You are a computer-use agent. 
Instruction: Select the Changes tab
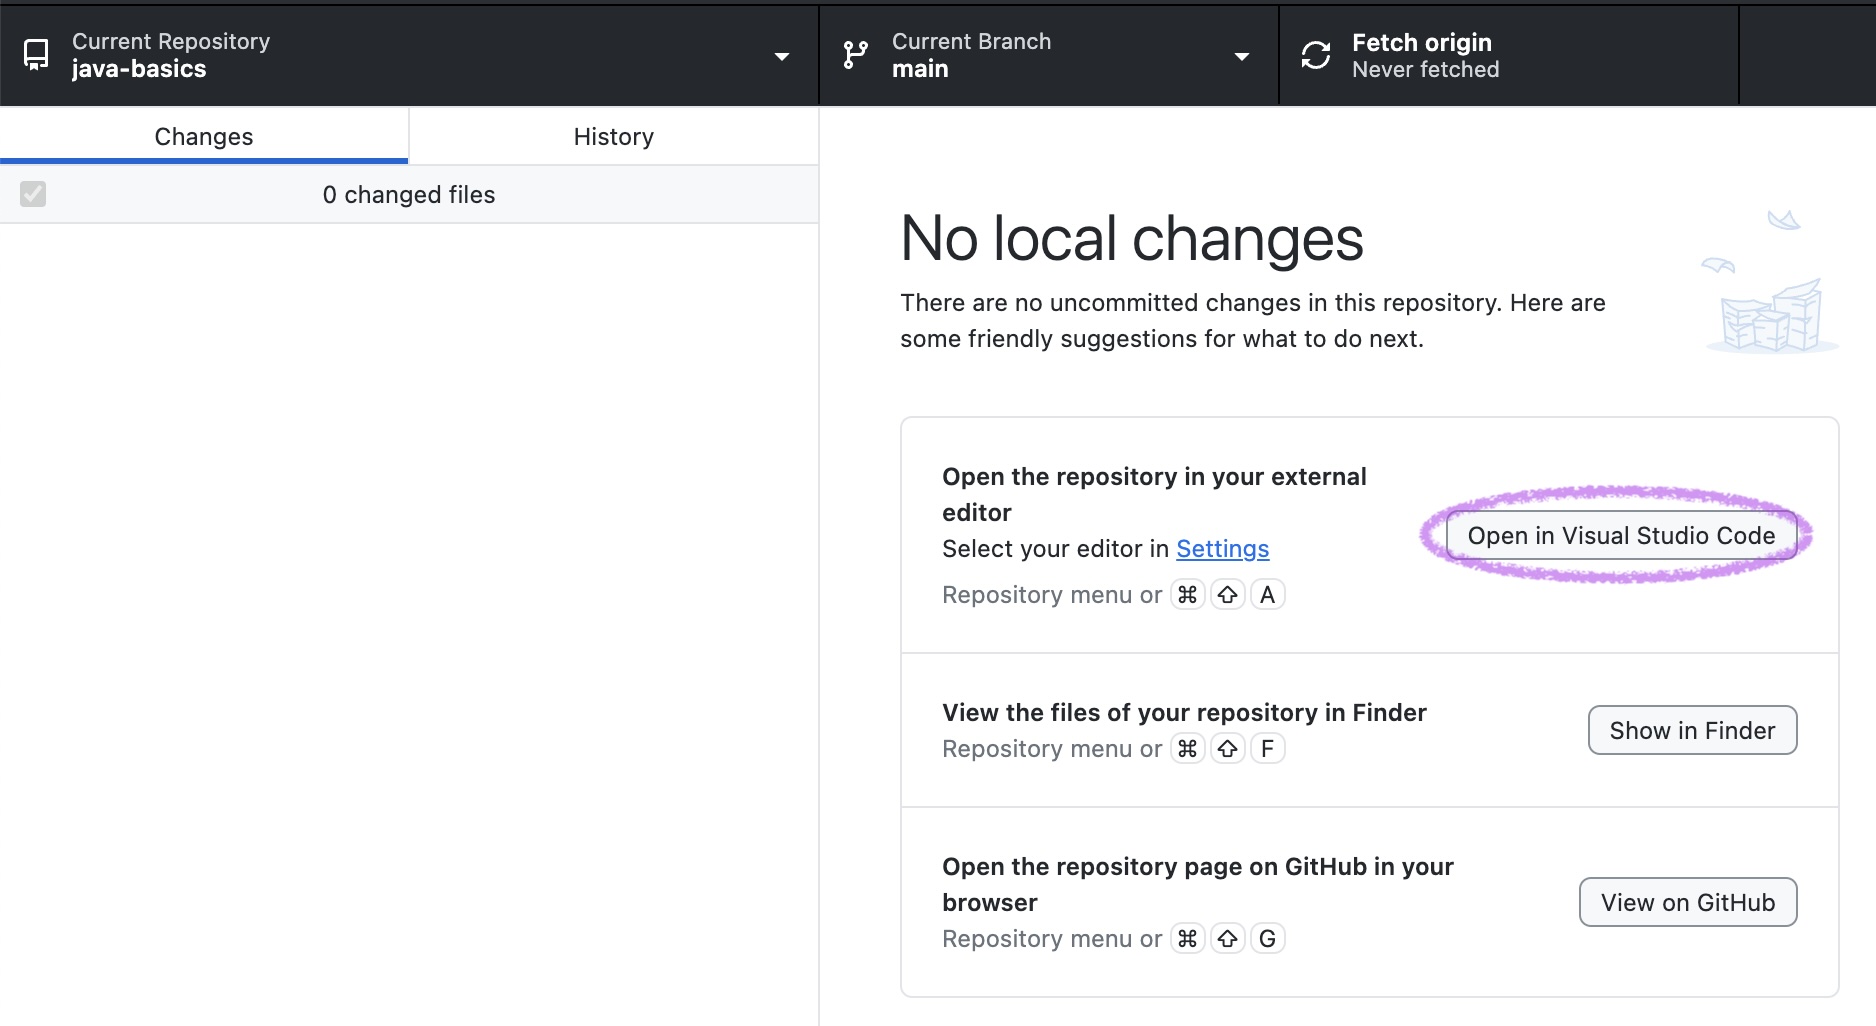pos(203,136)
